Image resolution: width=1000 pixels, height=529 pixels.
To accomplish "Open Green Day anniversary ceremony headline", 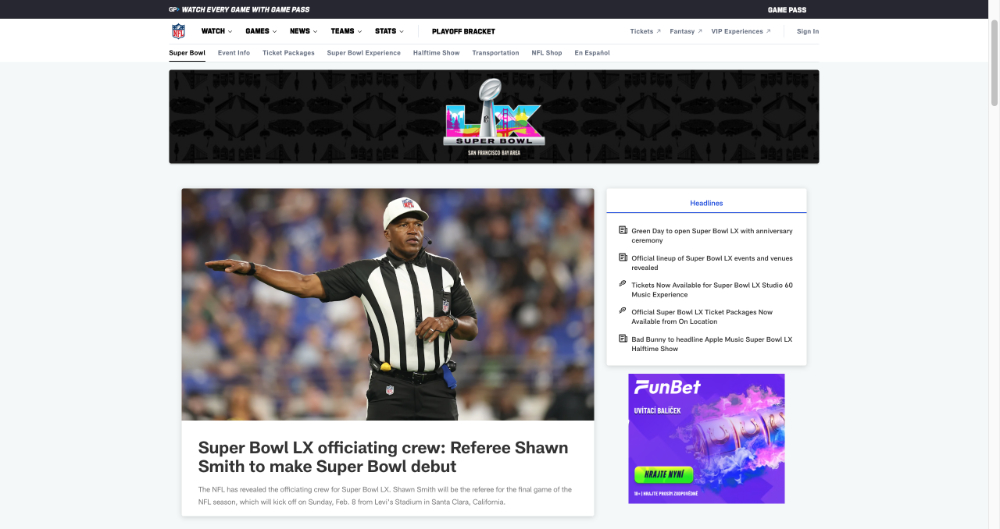I will [x=712, y=235].
